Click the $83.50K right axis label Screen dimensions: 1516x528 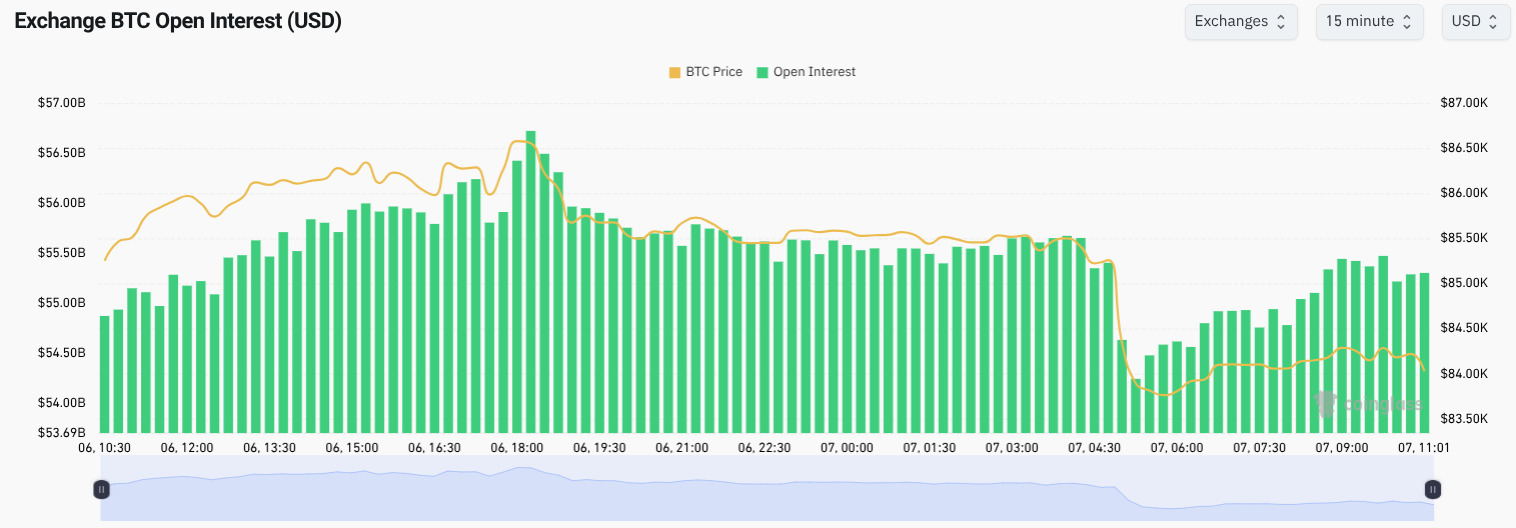[1464, 419]
